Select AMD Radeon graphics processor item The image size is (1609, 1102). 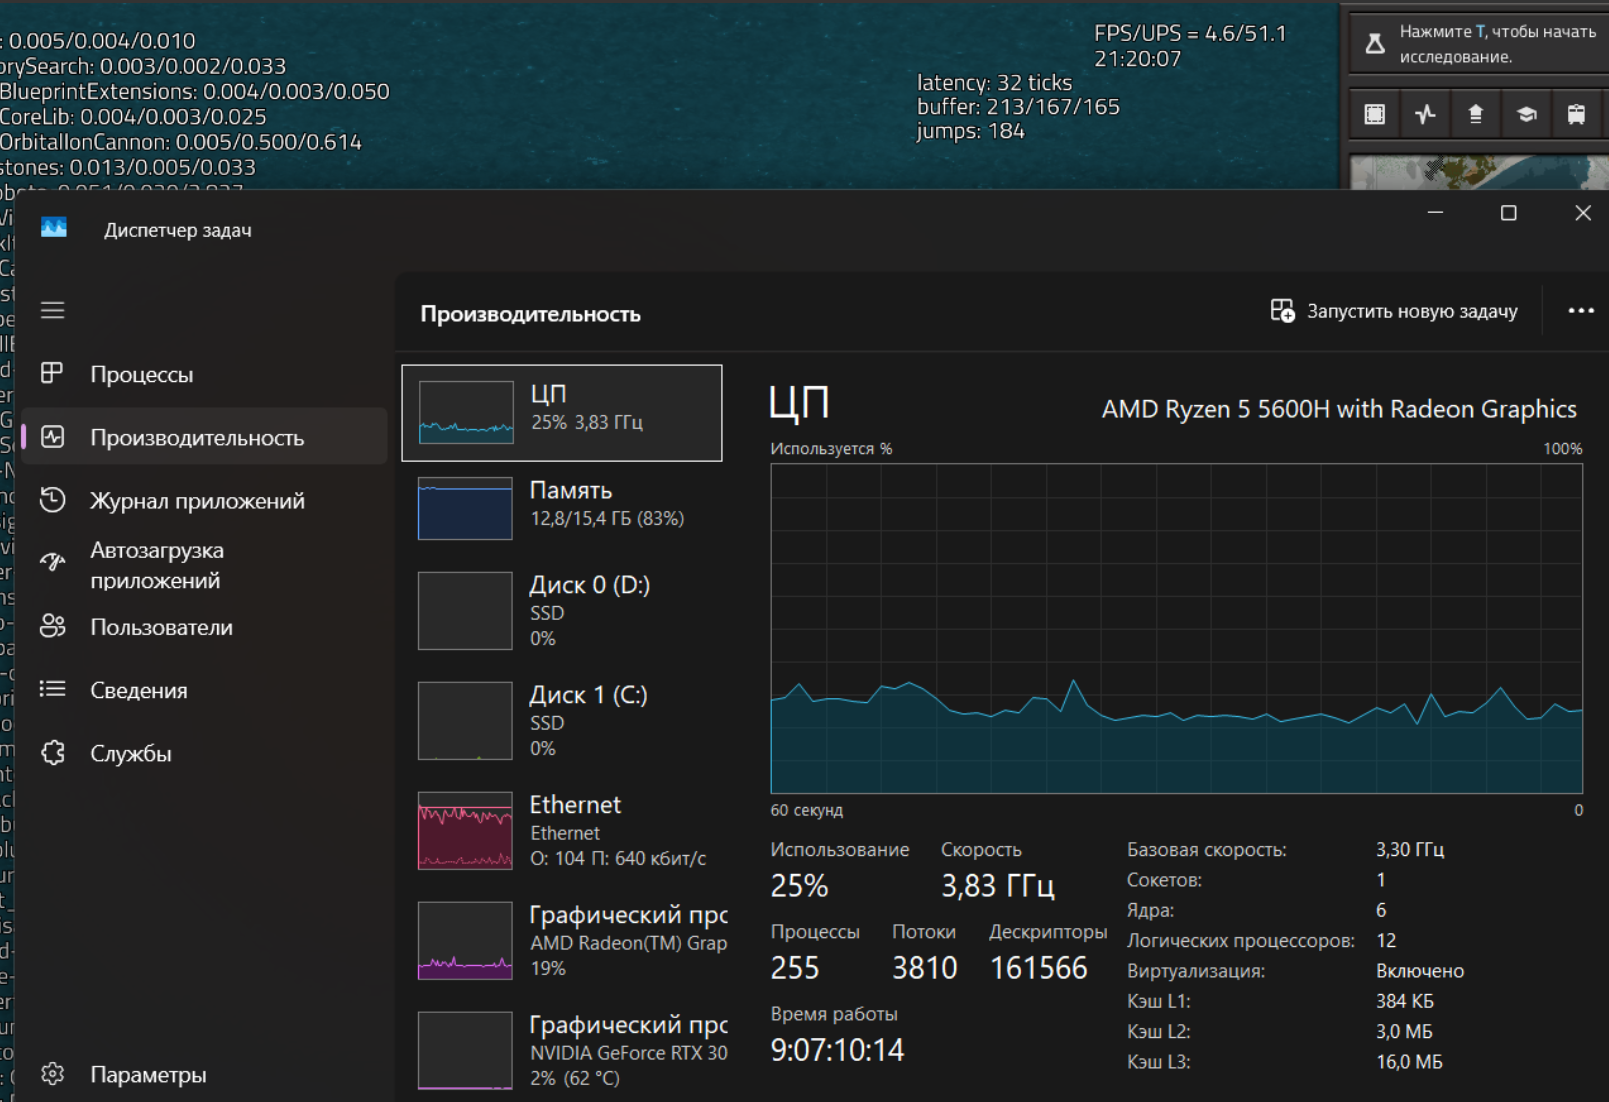click(562, 941)
